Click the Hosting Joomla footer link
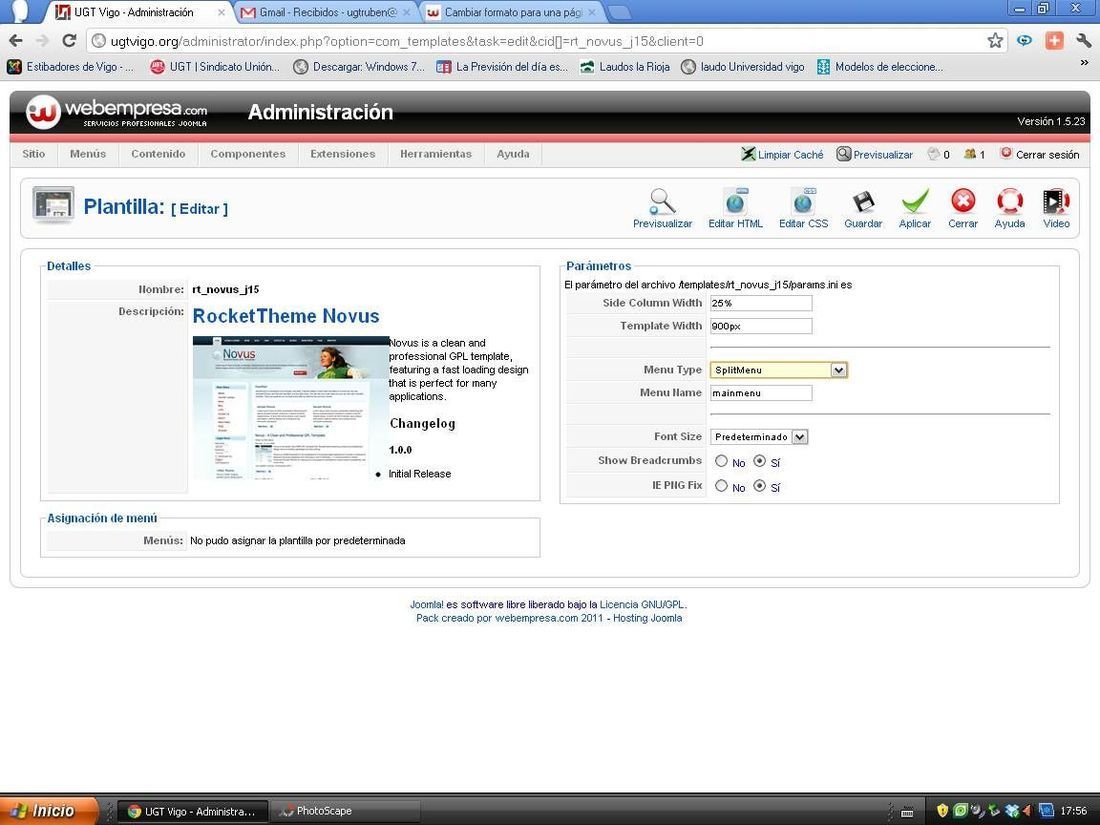Image resolution: width=1100 pixels, height=825 pixels. (x=648, y=618)
